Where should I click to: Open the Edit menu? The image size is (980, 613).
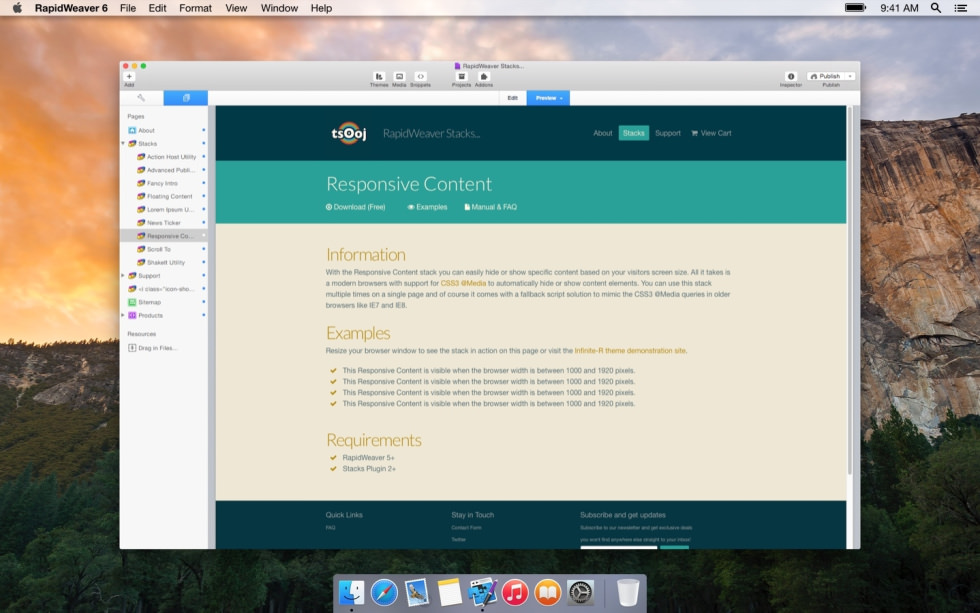point(157,8)
